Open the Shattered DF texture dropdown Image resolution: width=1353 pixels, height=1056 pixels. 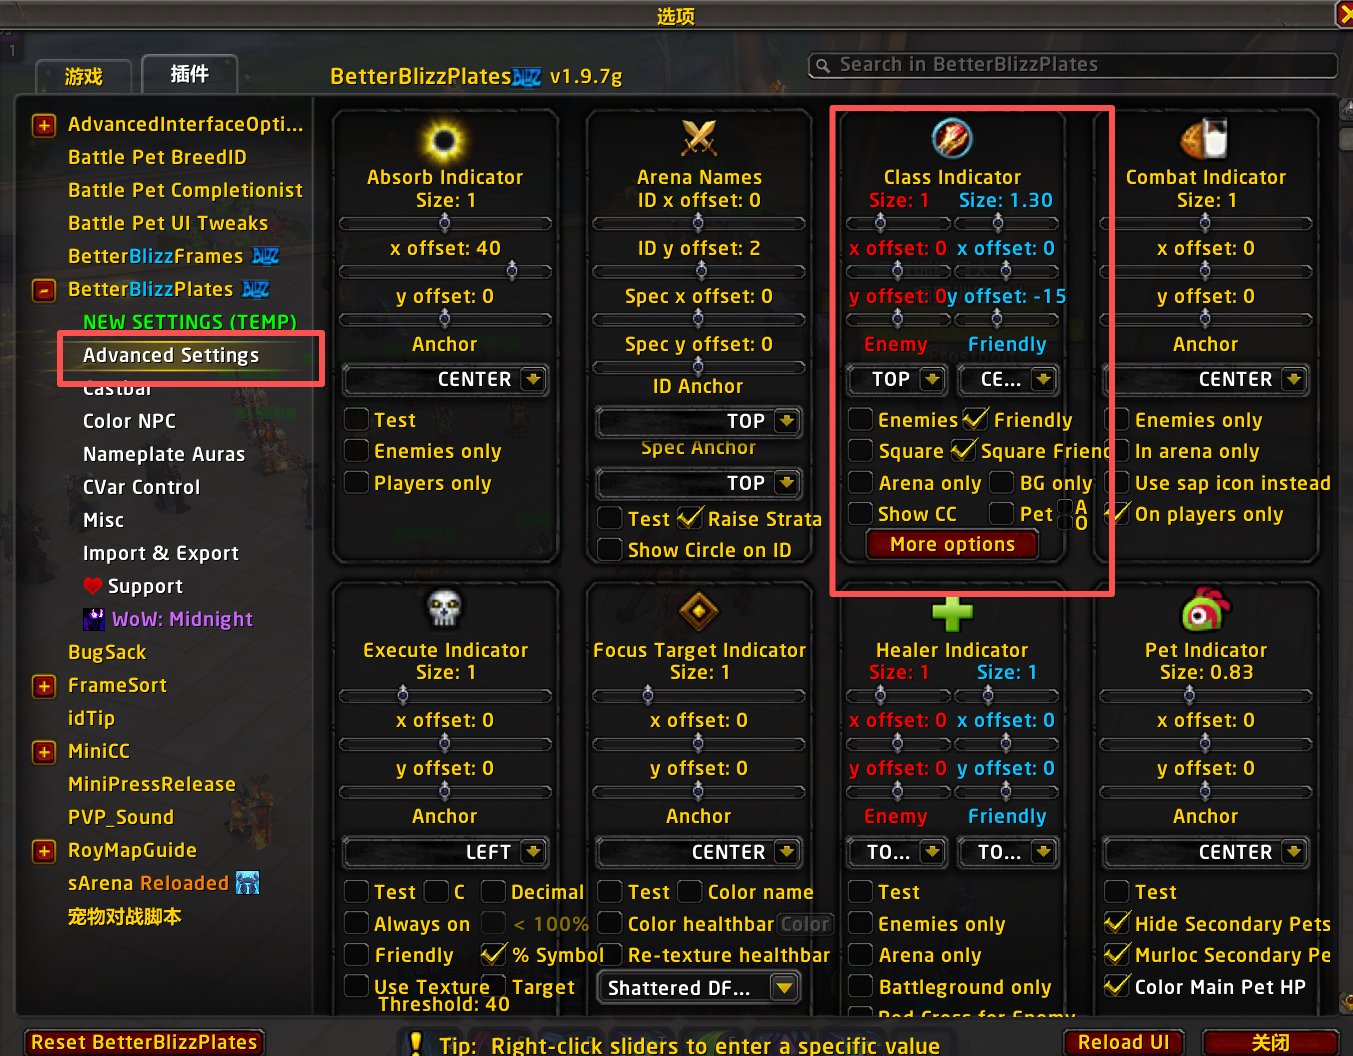click(x=699, y=988)
